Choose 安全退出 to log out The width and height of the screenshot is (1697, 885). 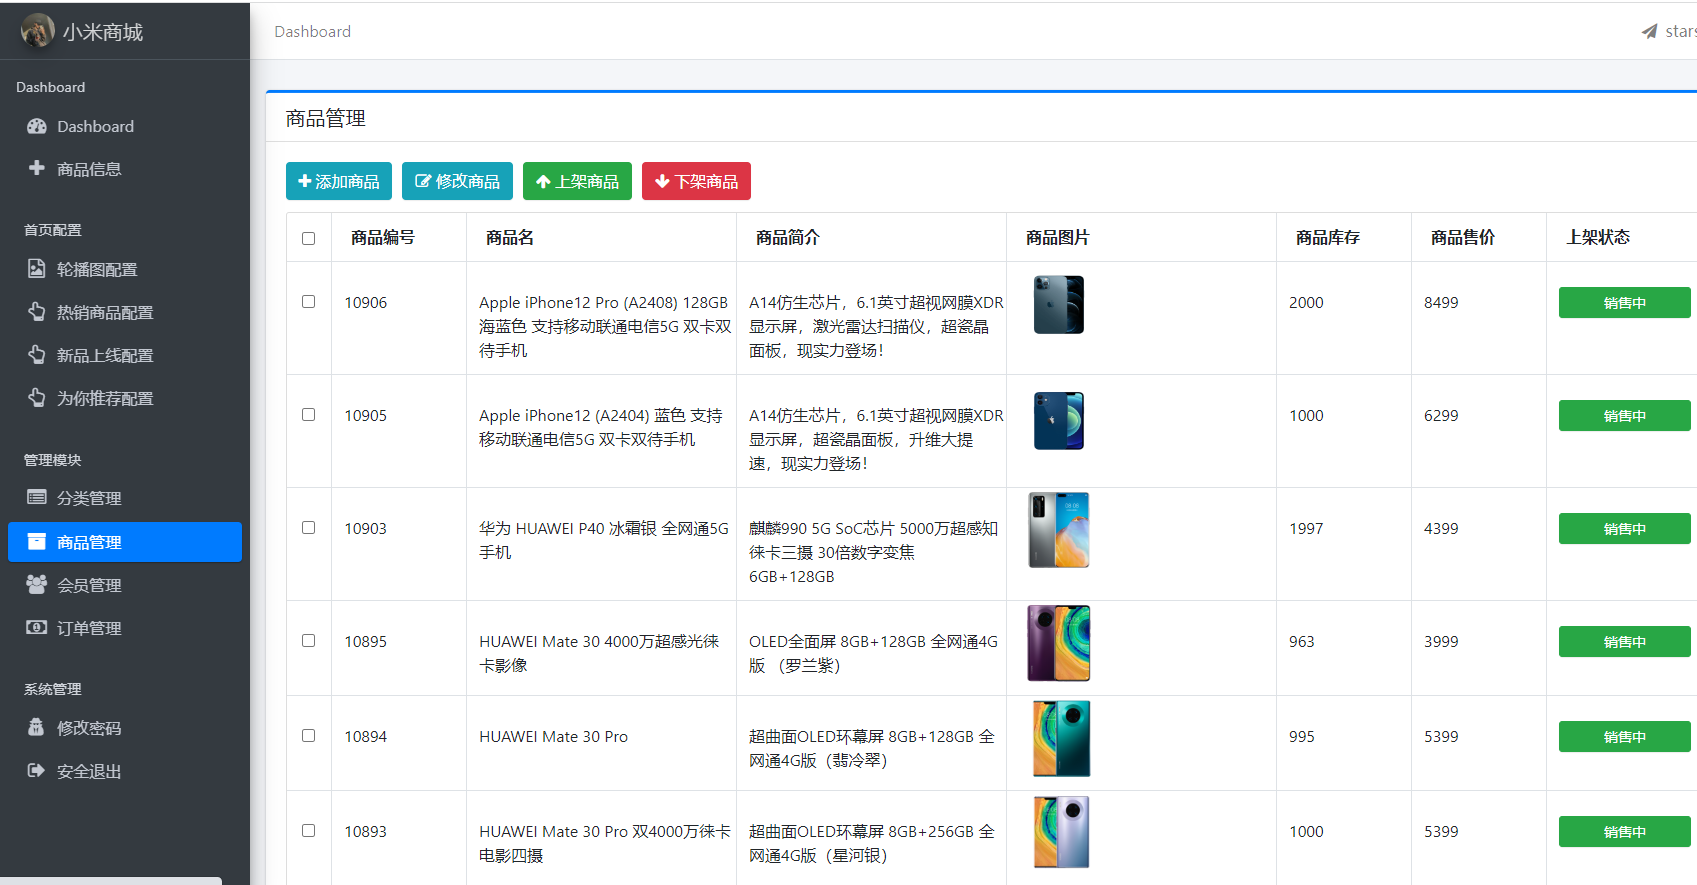pyautogui.click(x=125, y=771)
